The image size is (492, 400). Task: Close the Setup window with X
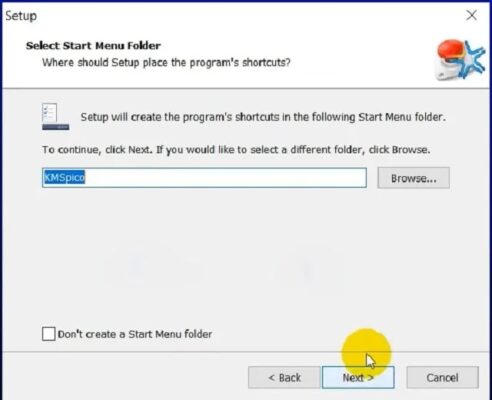[x=471, y=15]
